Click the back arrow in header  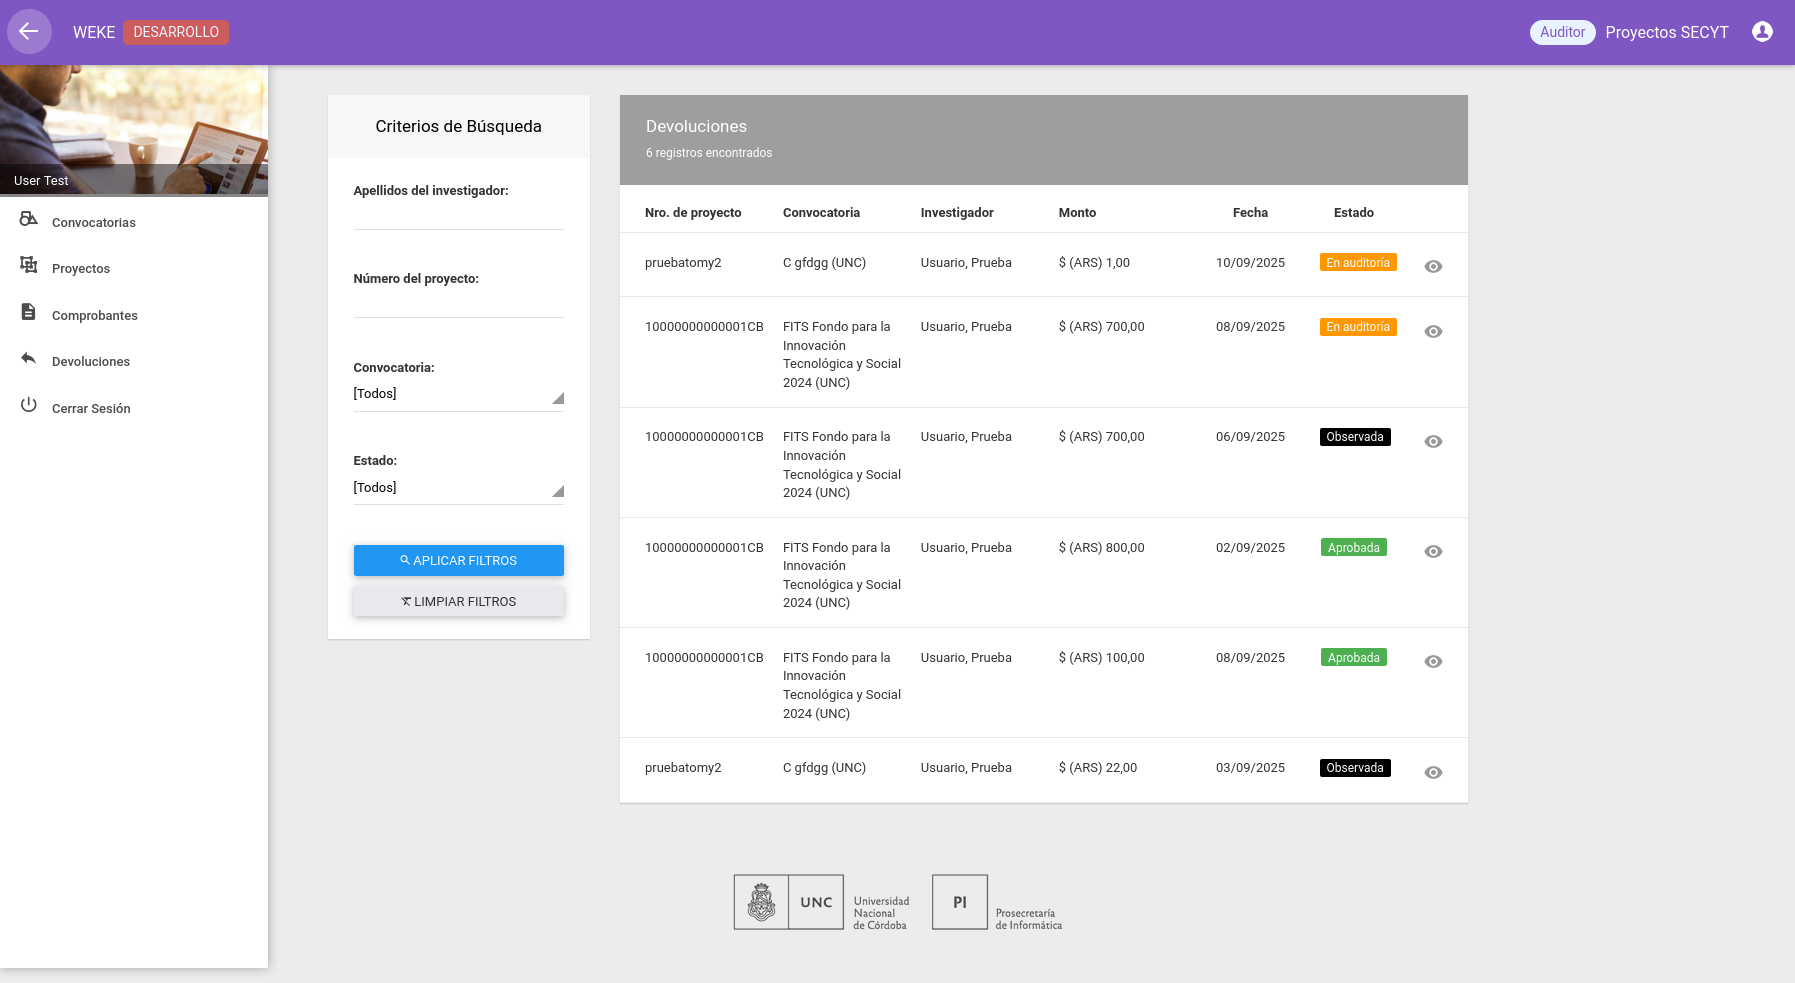pos(29,32)
